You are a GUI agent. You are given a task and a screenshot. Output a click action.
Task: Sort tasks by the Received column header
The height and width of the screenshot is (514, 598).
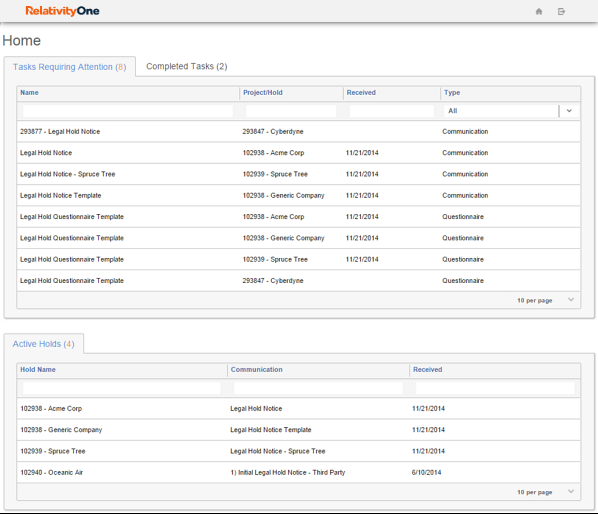point(361,93)
